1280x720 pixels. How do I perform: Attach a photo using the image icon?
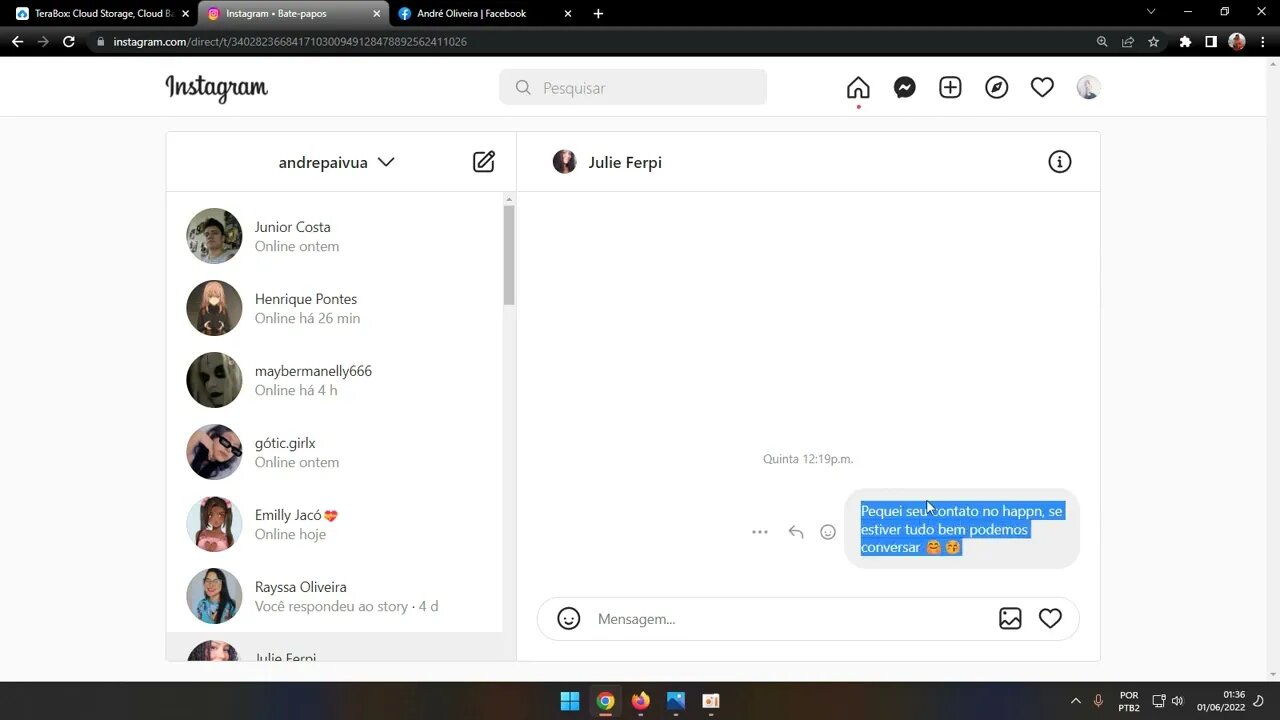1010,619
